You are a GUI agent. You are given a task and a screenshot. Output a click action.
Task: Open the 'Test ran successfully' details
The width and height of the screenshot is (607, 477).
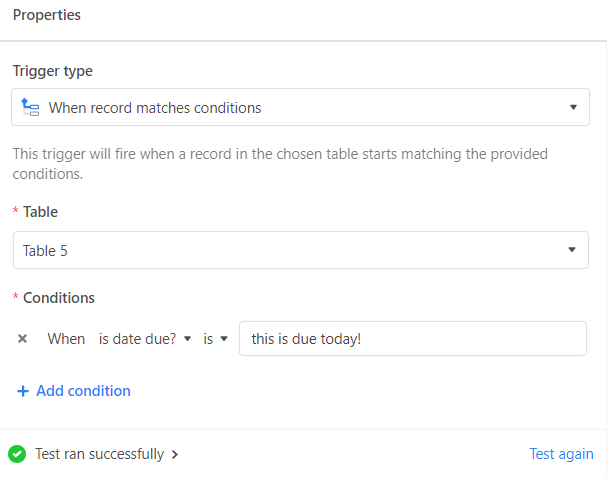click(99, 454)
